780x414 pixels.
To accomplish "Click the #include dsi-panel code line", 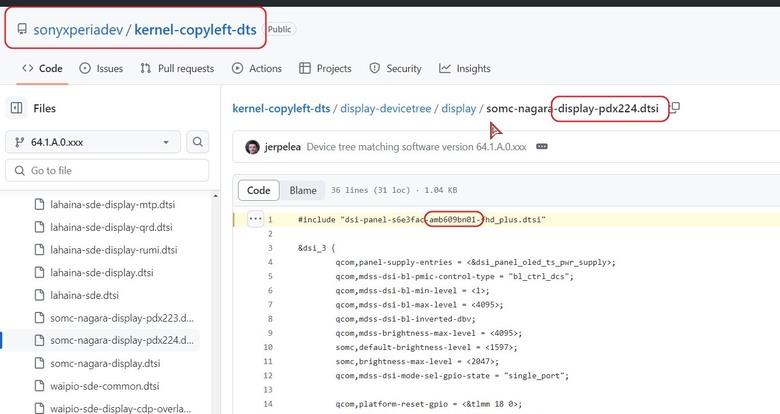I will pyautogui.click(x=422, y=219).
